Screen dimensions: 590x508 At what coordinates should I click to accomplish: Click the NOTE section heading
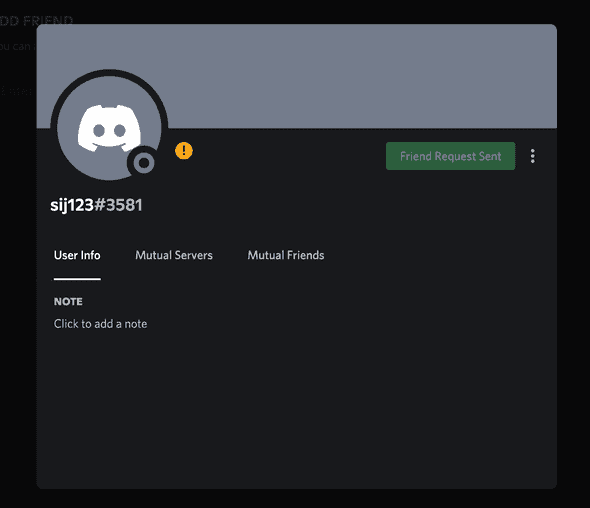click(x=68, y=301)
